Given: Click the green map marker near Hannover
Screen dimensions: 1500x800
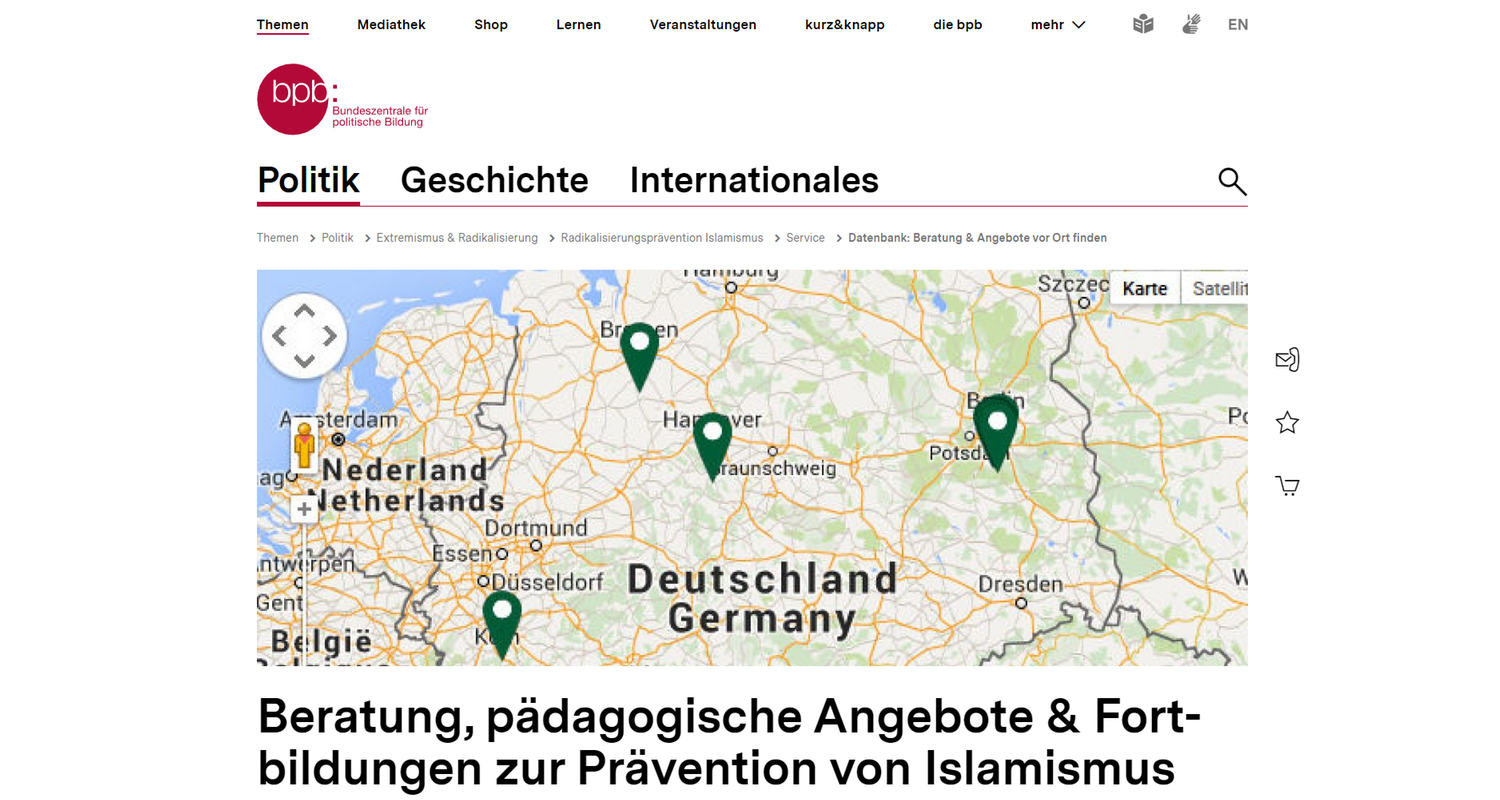Looking at the screenshot, I should coord(712,442).
